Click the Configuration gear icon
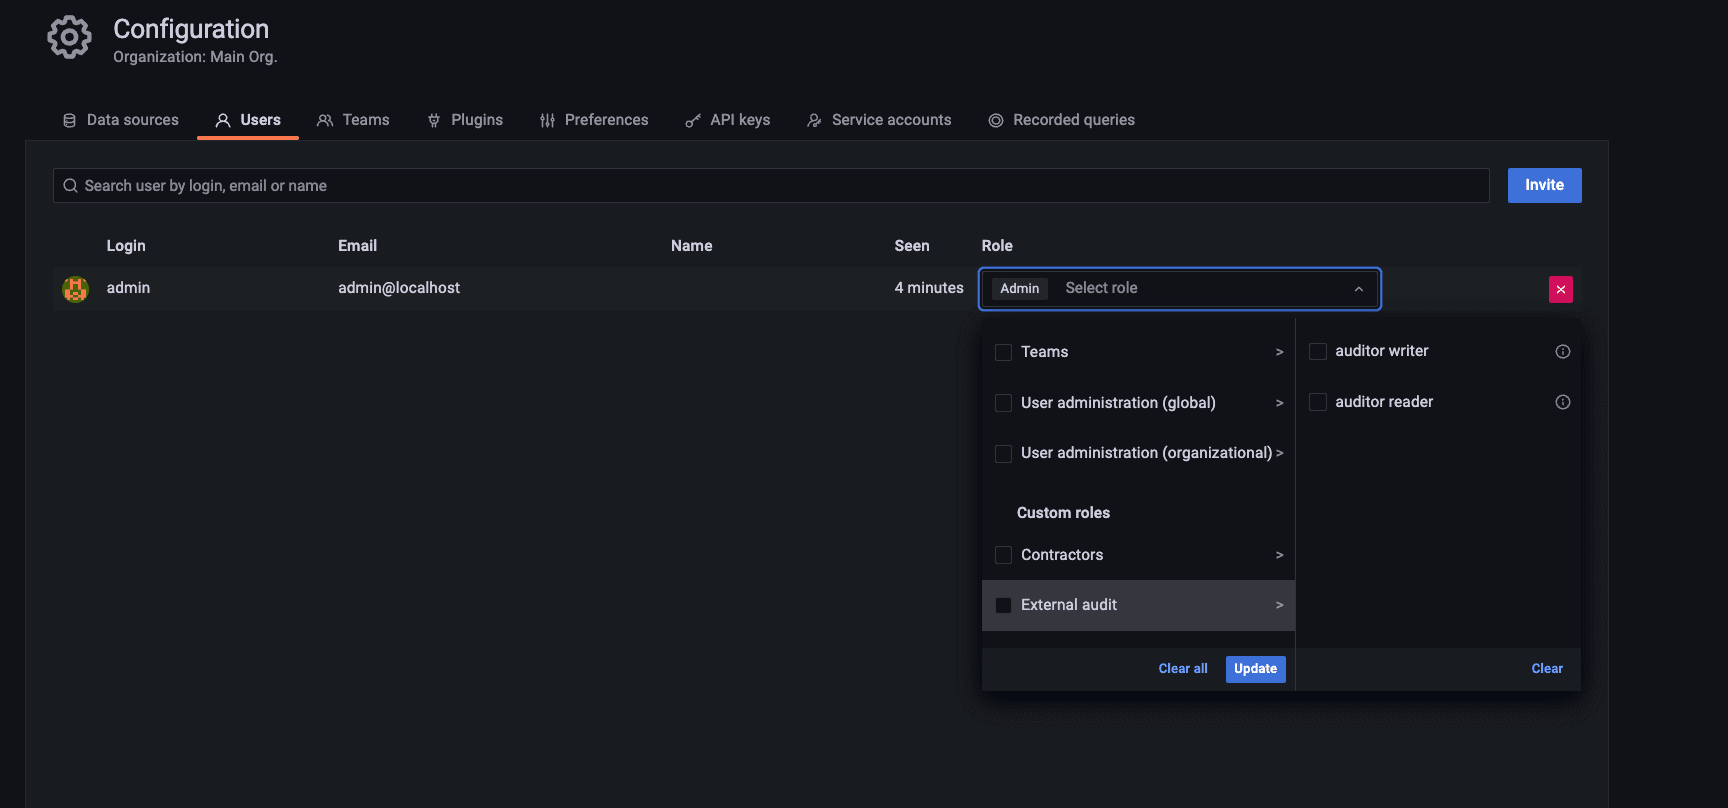Screen dimensions: 1728x808 tap(69, 38)
